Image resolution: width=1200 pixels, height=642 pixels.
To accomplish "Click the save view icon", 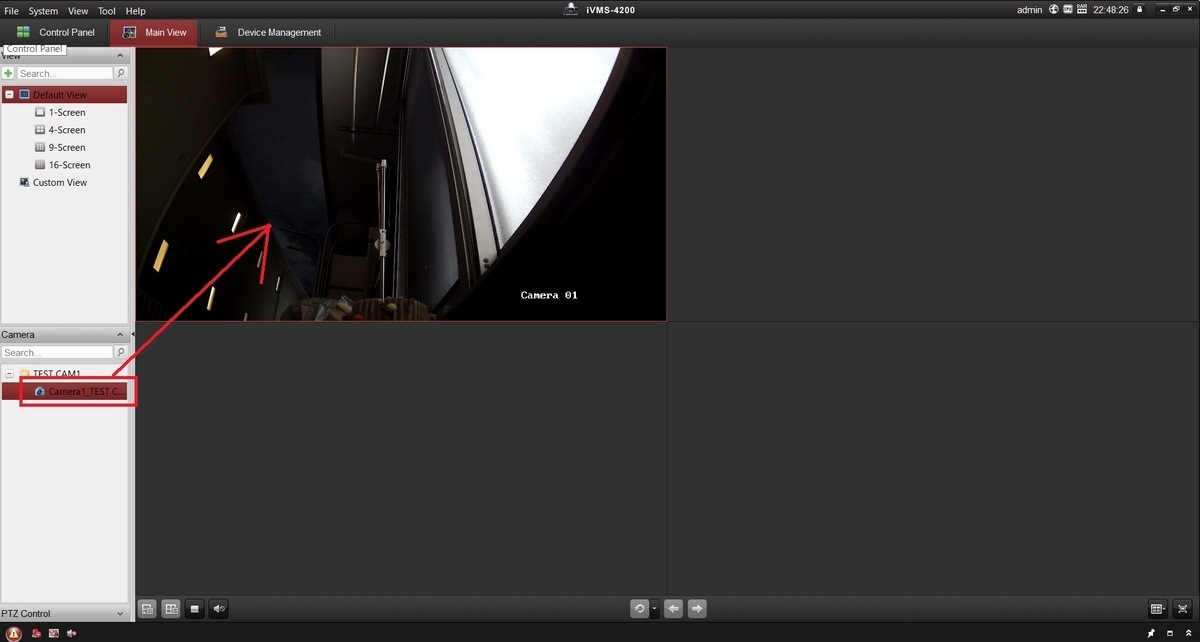I will coord(148,608).
